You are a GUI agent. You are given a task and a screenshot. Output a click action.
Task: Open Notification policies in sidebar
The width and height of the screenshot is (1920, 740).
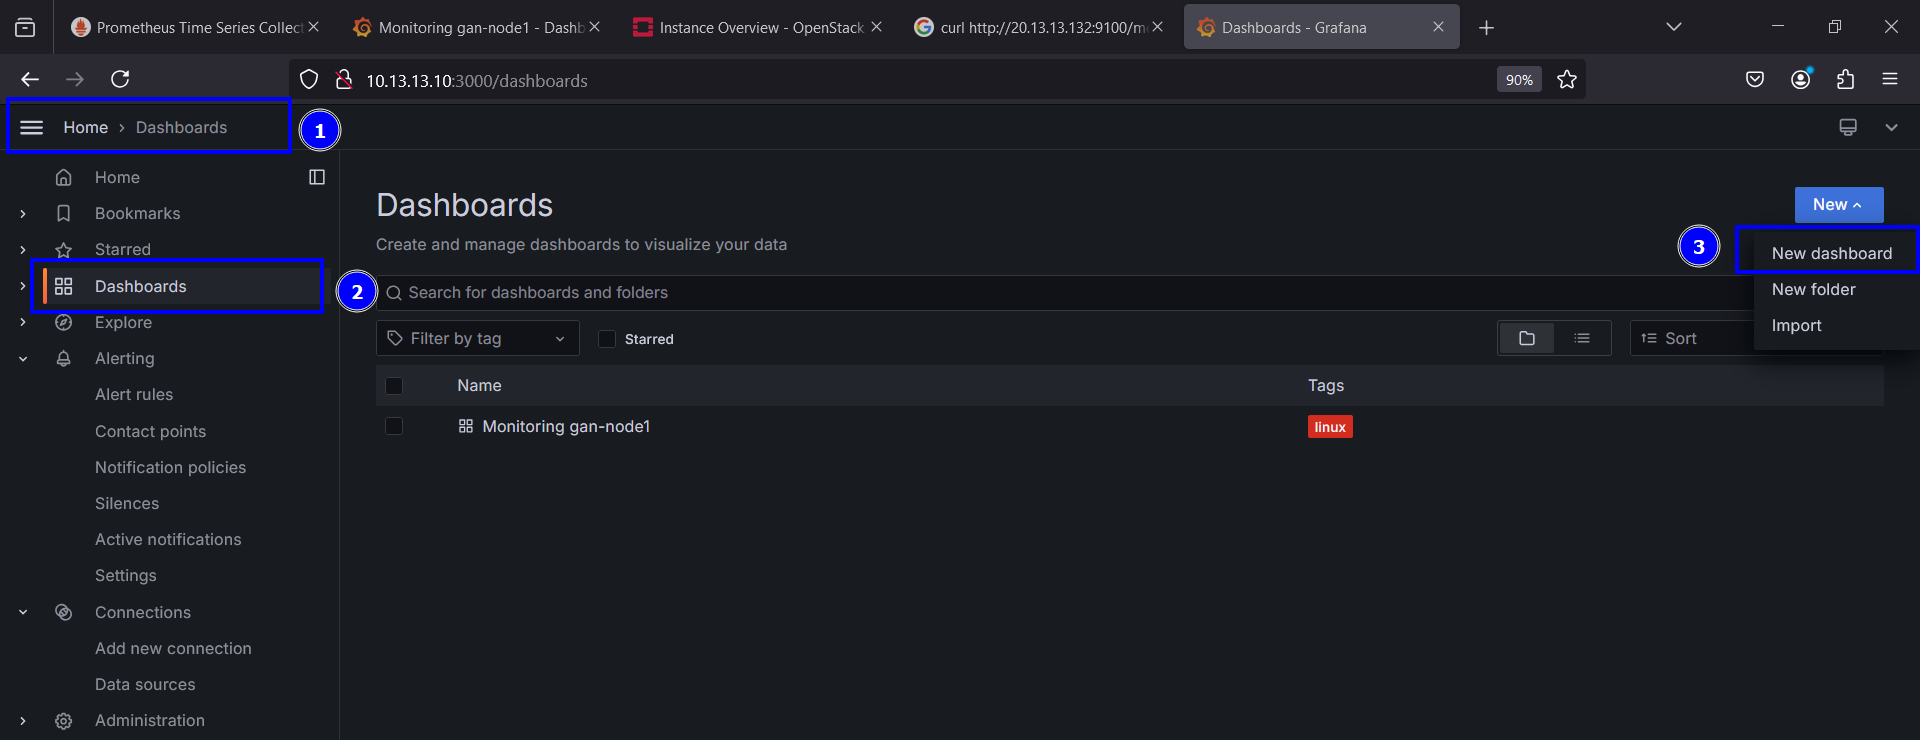click(170, 467)
